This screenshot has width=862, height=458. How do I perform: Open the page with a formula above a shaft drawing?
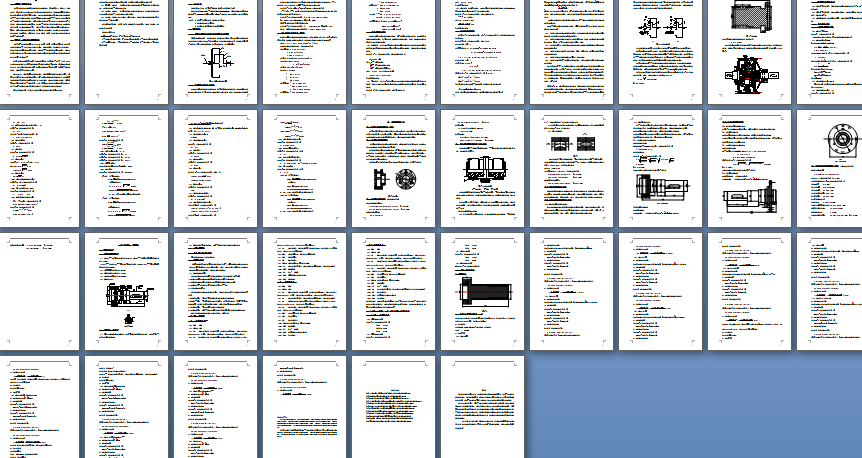point(660,168)
